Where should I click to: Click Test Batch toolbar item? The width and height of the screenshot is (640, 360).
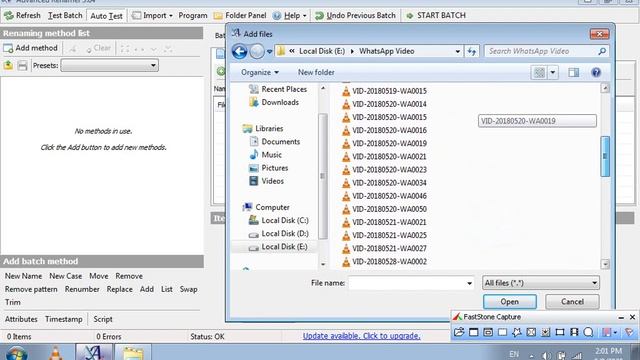65,16
